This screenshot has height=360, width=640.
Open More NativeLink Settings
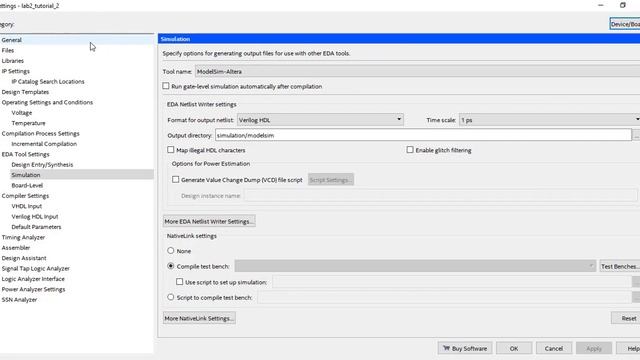pyautogui.click(x=199, y=318)
